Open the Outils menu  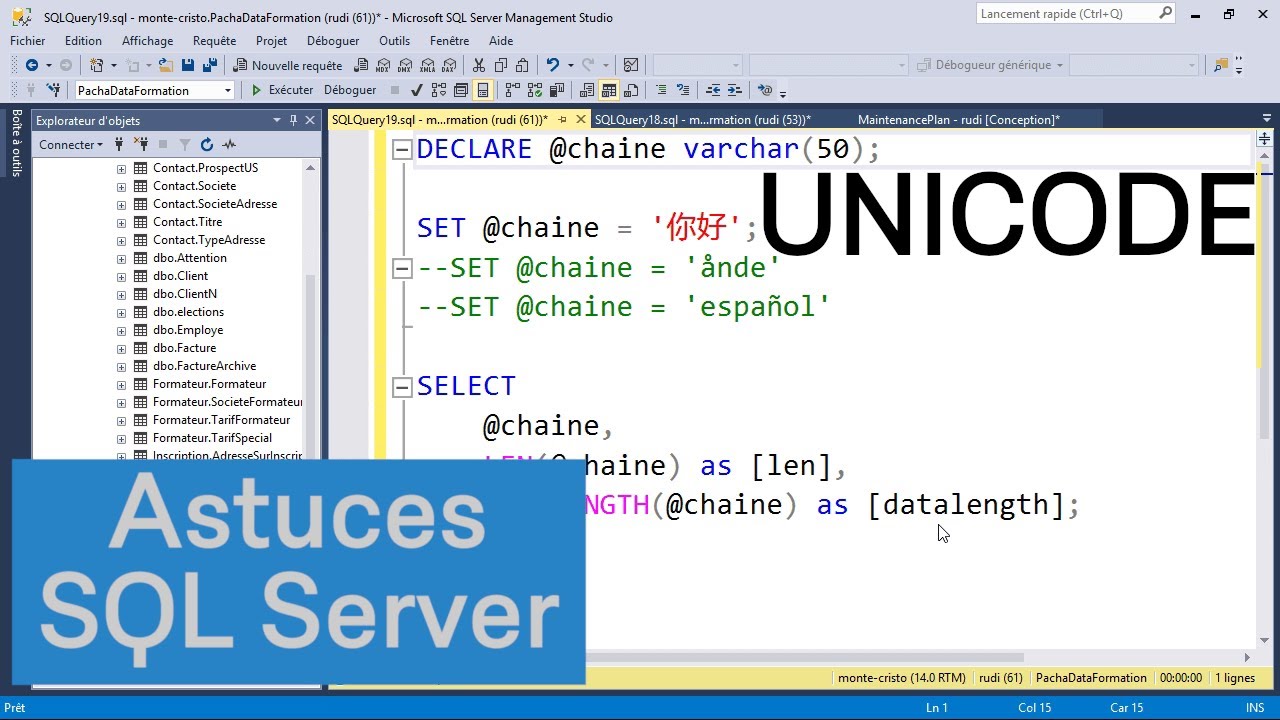[395, 41]
